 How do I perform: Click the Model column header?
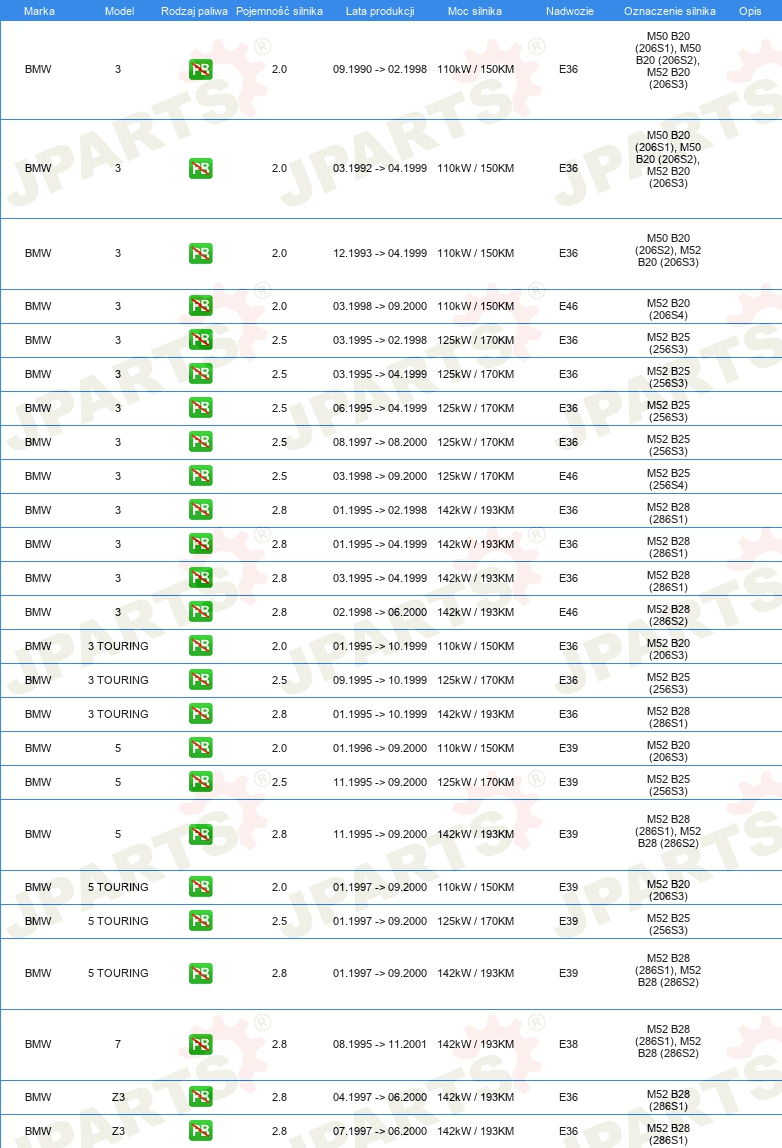coord(119,11)
